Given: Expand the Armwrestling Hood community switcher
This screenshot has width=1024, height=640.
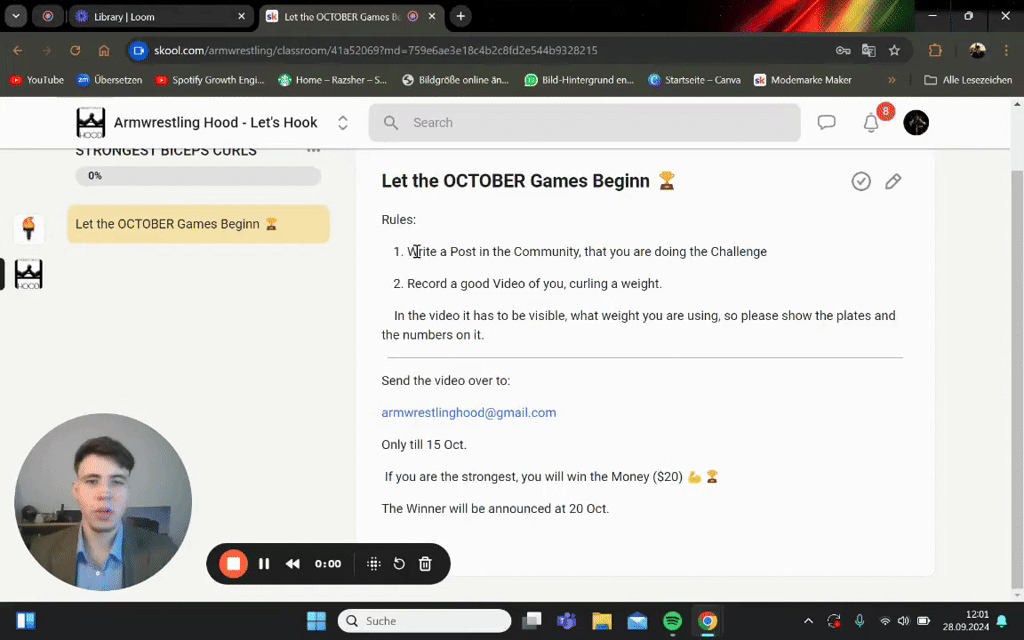Looking at the screenshot, I should tap(342, 122).
